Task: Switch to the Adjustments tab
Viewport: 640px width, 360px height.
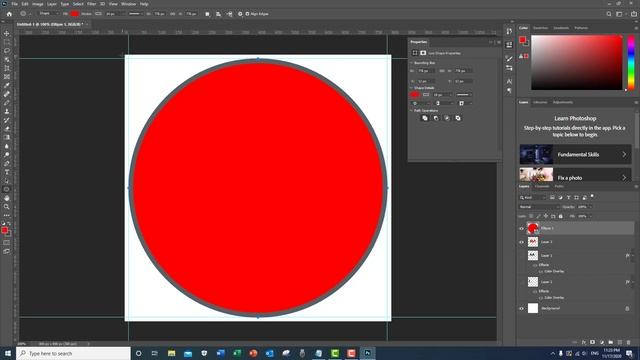Action: click(x=563, y=102)
